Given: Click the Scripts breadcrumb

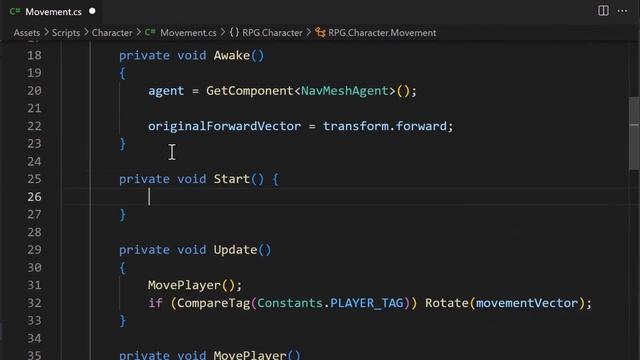Looking at the screenshot, I should point(66,33).
